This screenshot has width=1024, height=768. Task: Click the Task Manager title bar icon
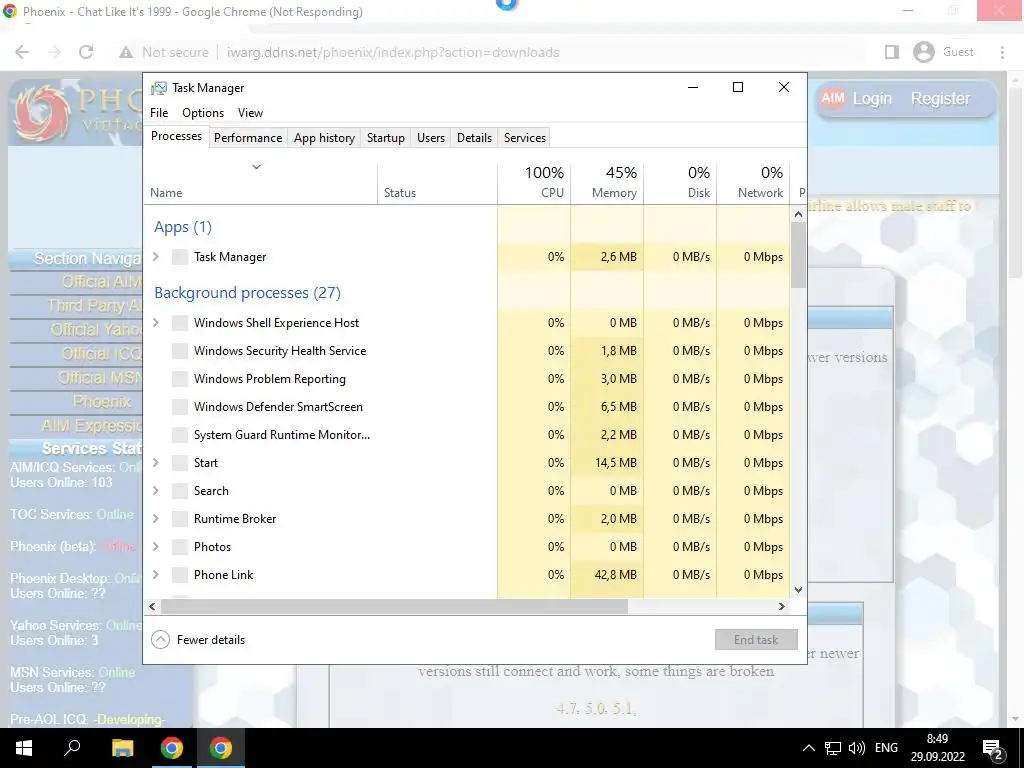159,88
